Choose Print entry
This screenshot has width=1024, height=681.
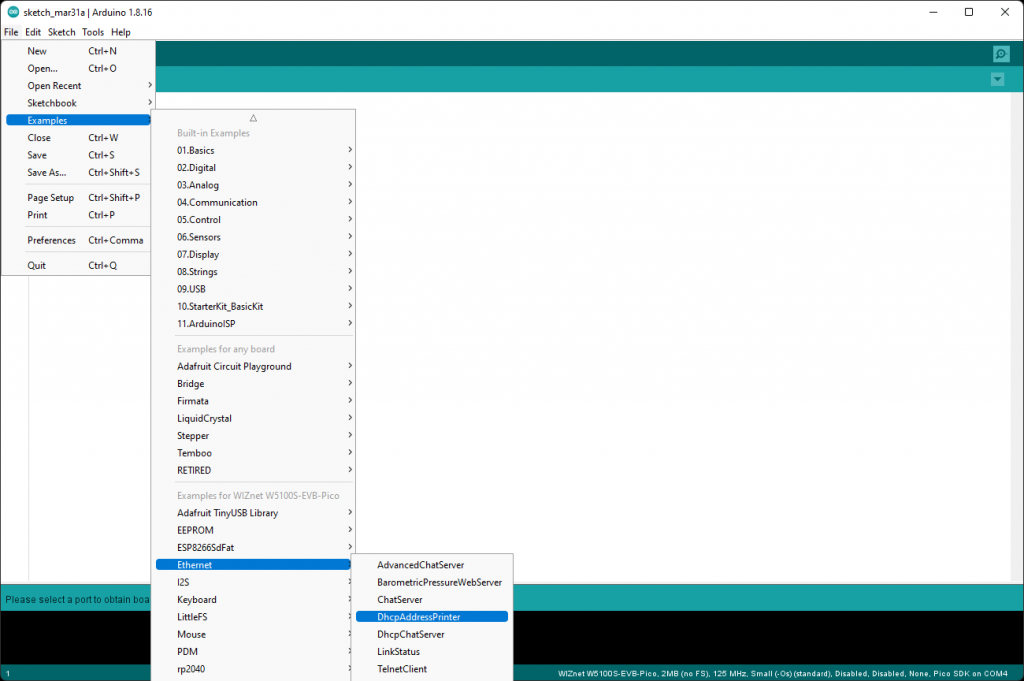click(x=78, y=215)
